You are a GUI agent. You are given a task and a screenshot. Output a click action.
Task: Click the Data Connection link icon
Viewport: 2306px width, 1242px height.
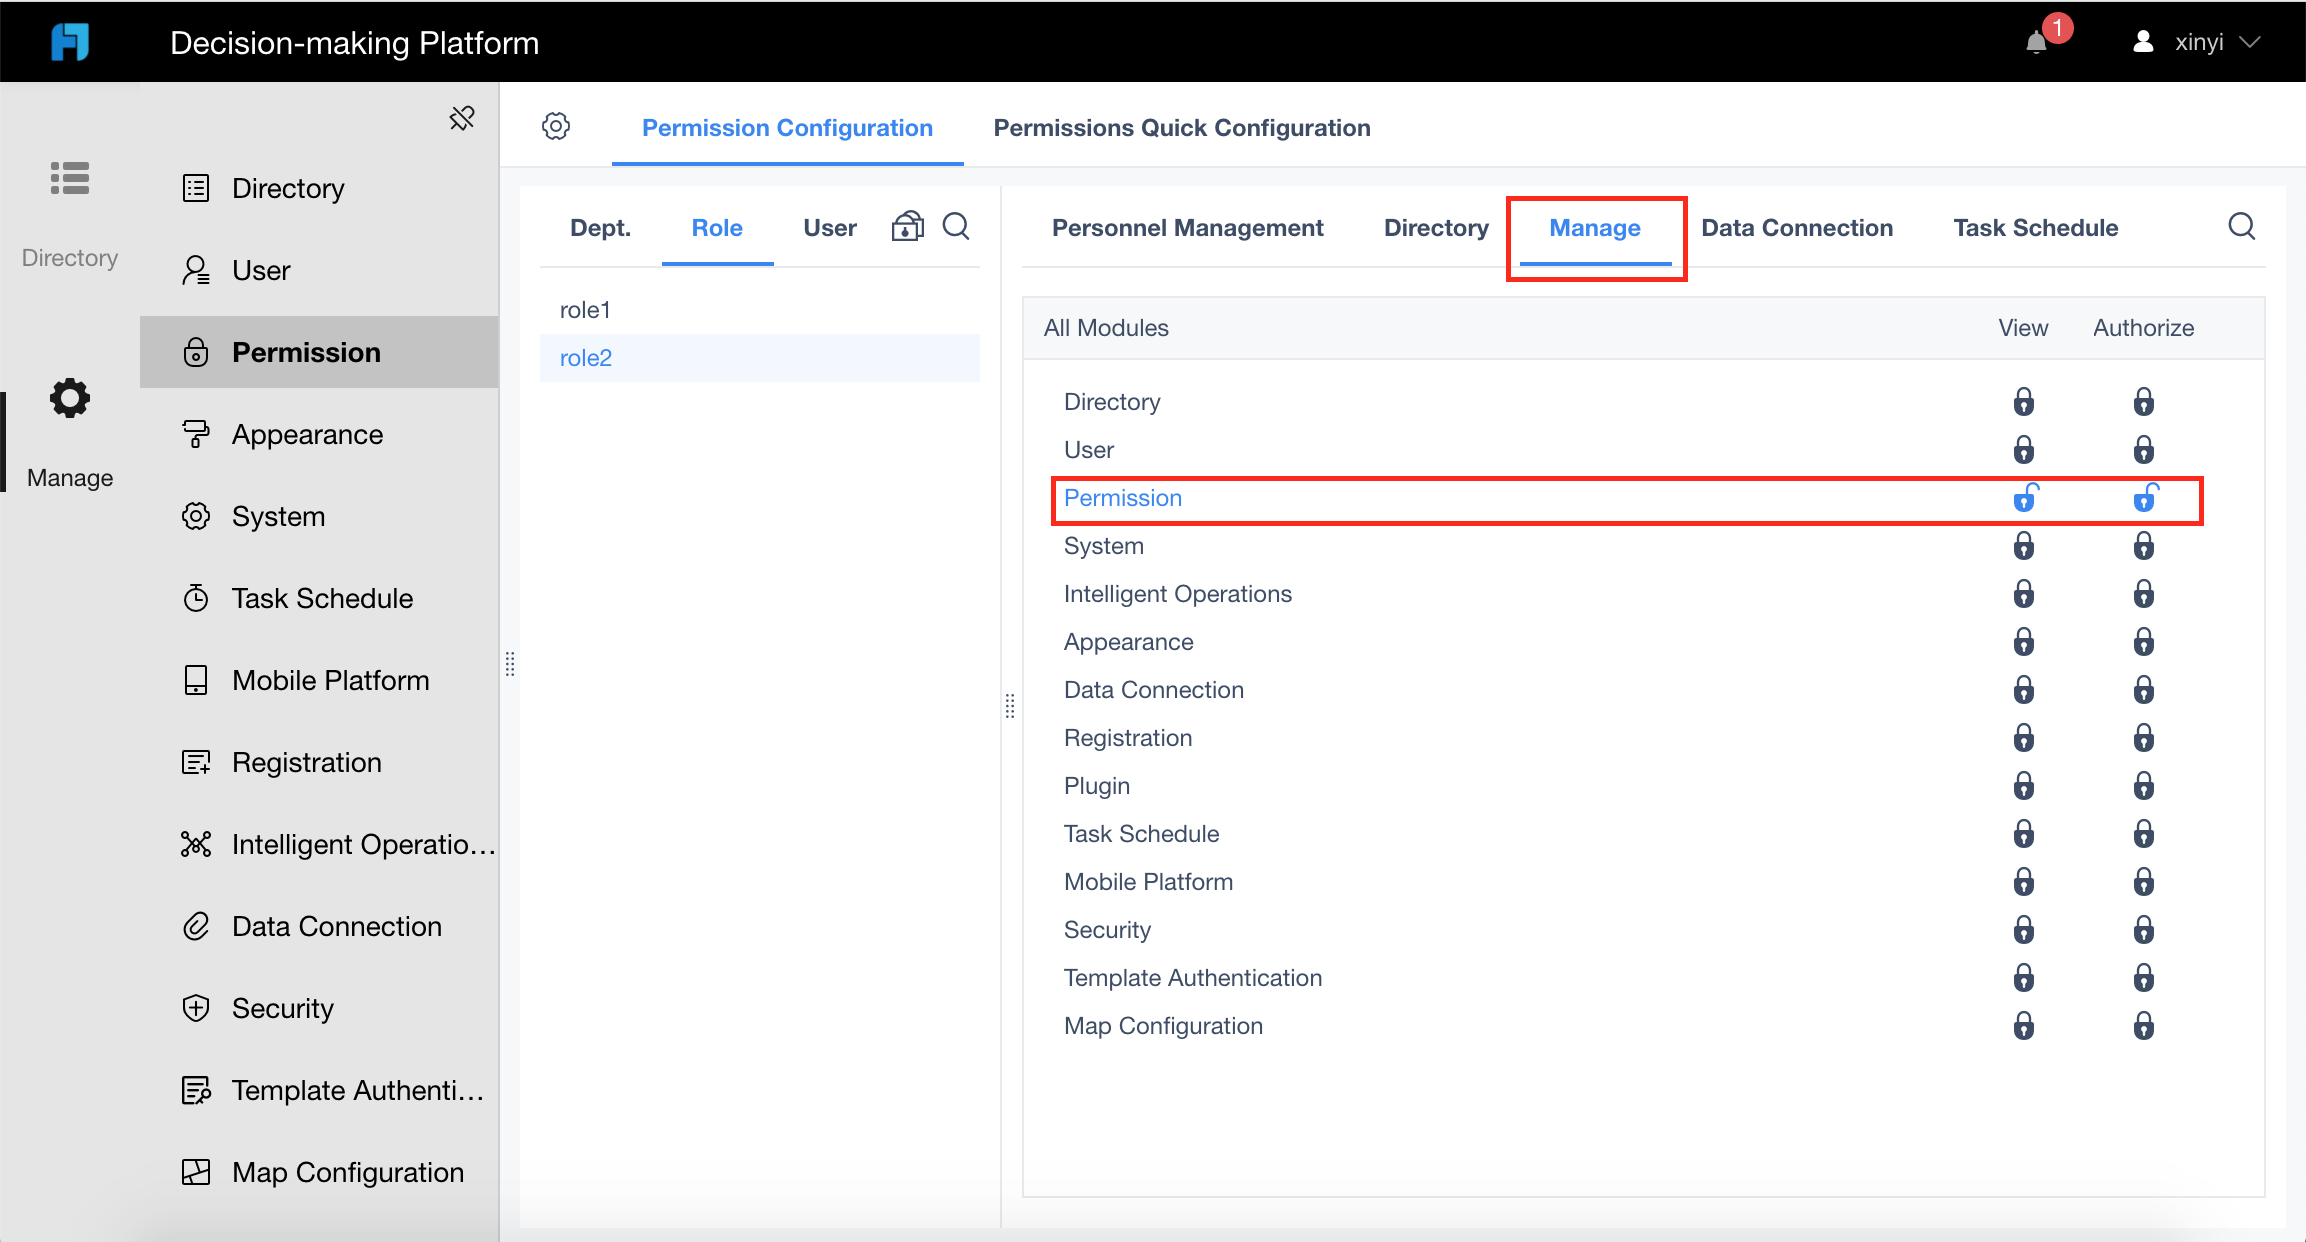click(x=196, y=926)
